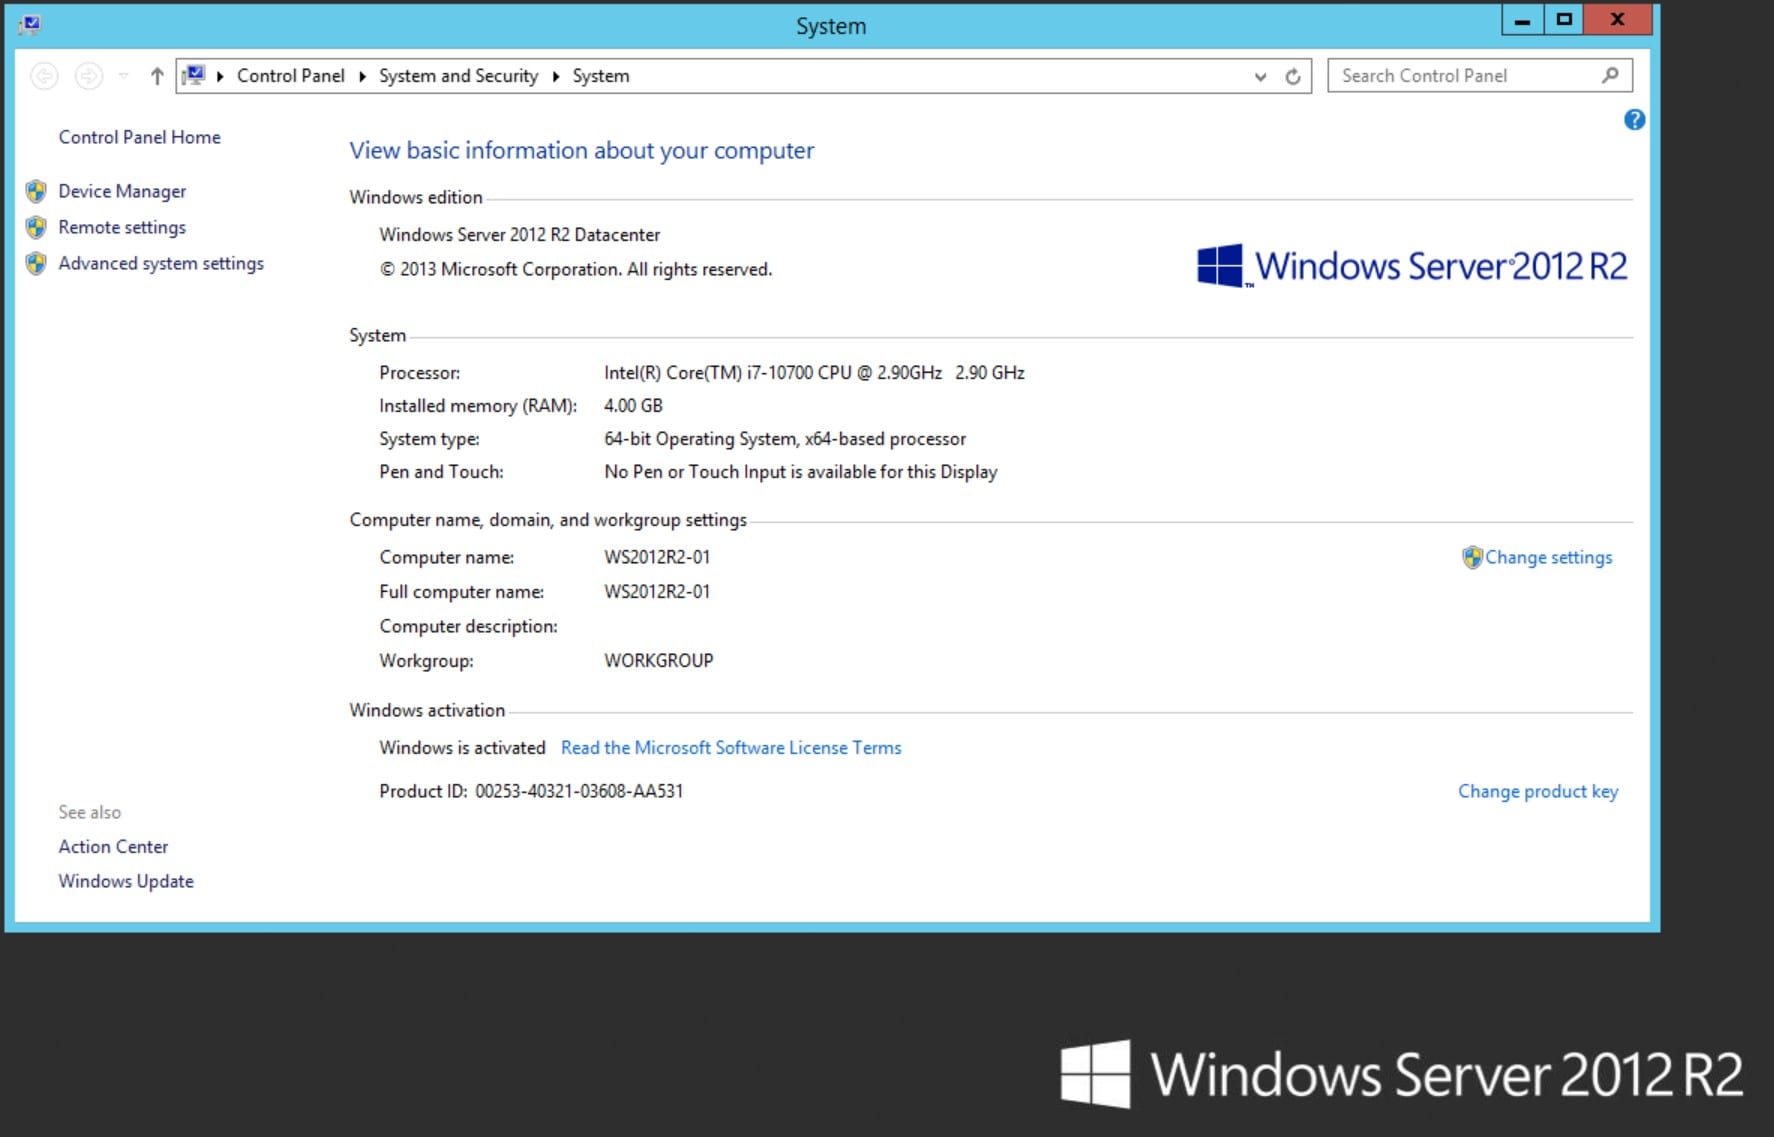Expand the arrow after System and Security
This screenshot has height=1137, width=1774.
pyautogui.click(x=556, y=76)
